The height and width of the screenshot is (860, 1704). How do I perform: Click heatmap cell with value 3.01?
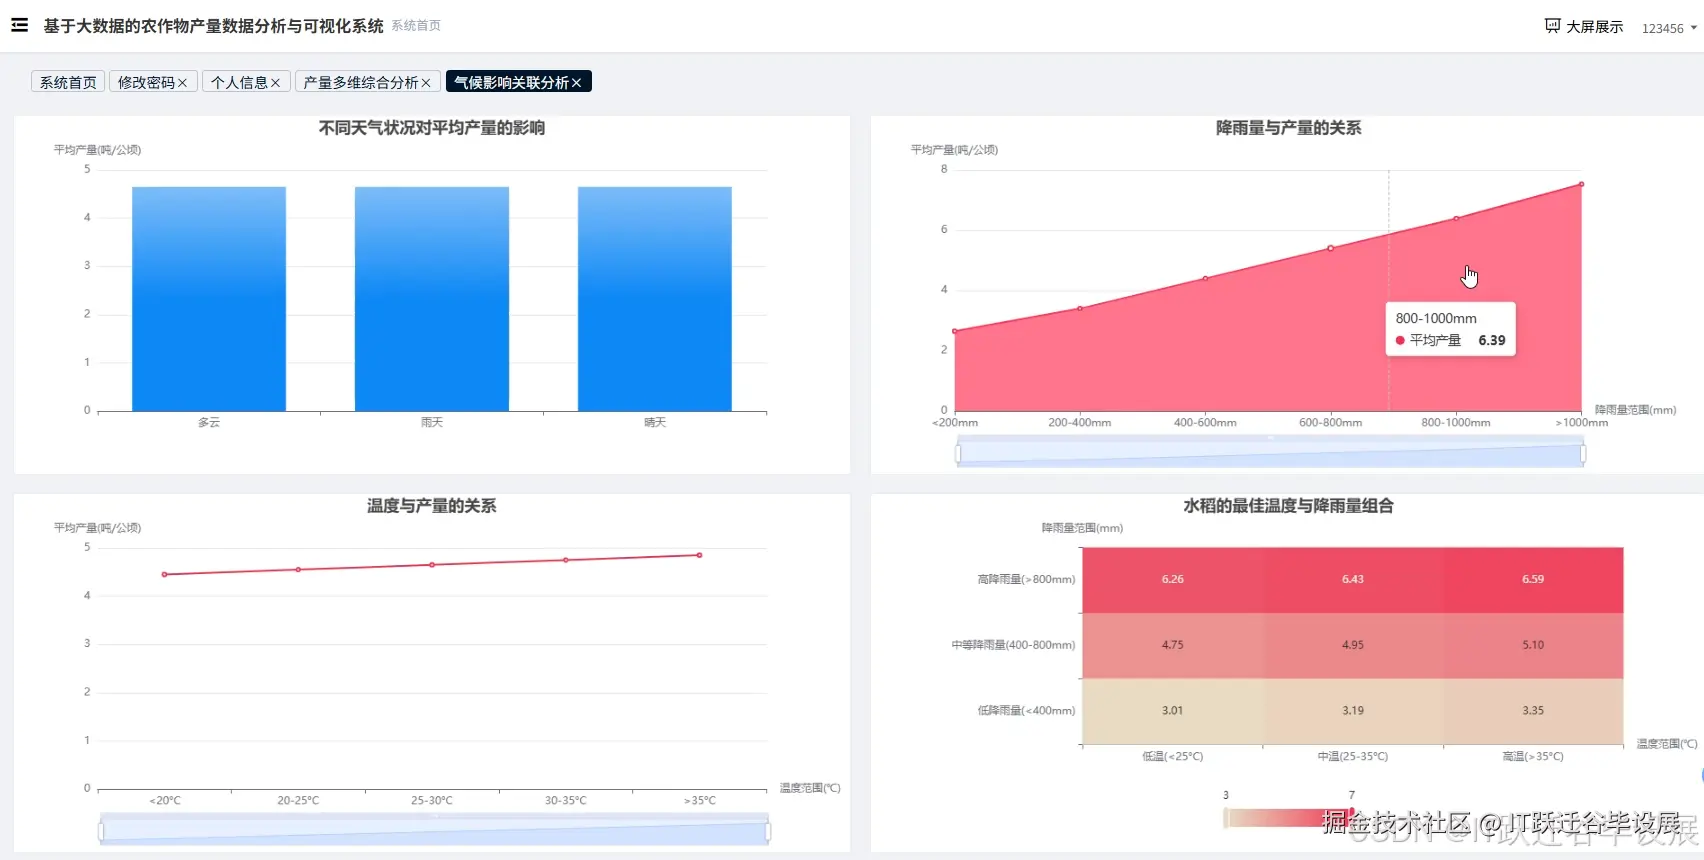(1172, 711)
